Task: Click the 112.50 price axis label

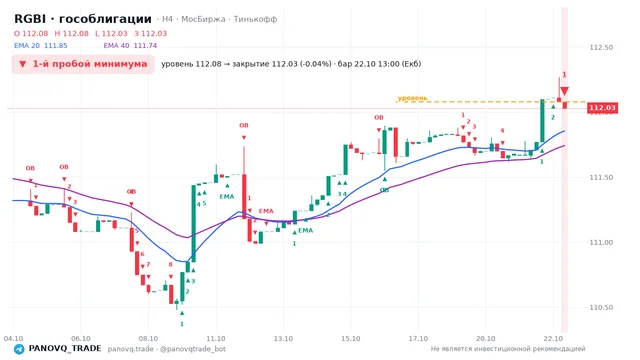Action: (601, 47)
